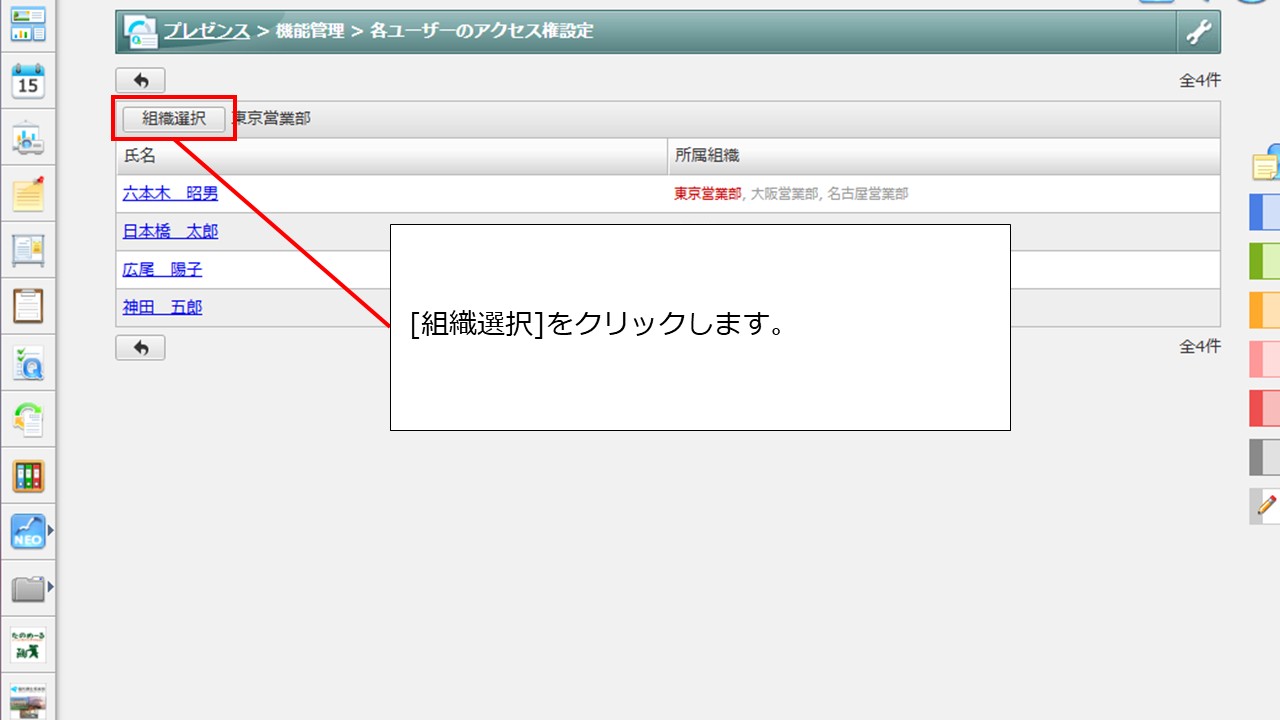Viewport: 1280px width, 720px height.
Task: Open the calendar icon showing 15
Action: tap(28, 81)
